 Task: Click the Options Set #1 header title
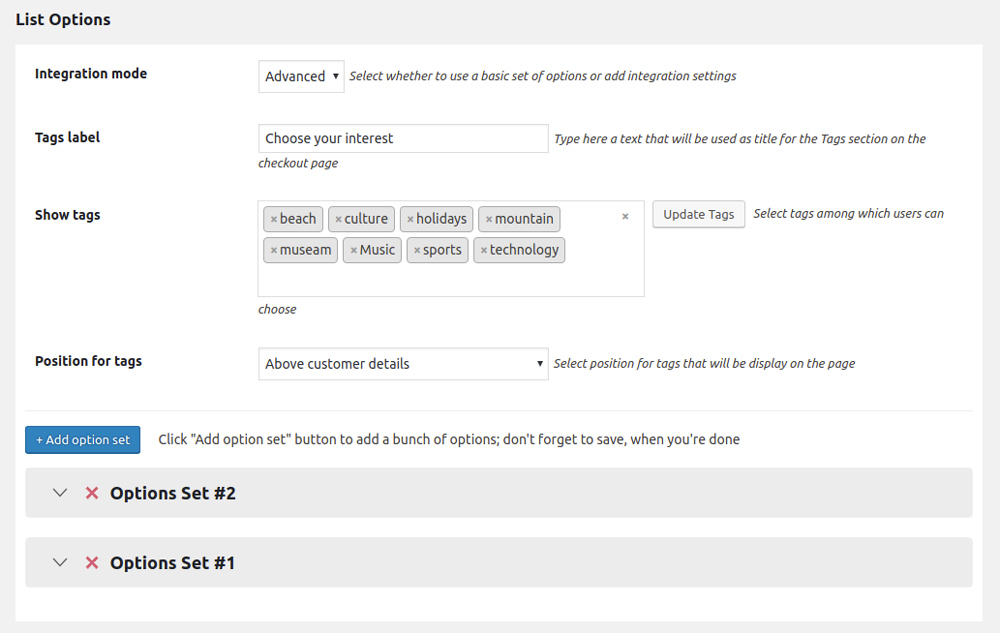[x=172, y=563]
